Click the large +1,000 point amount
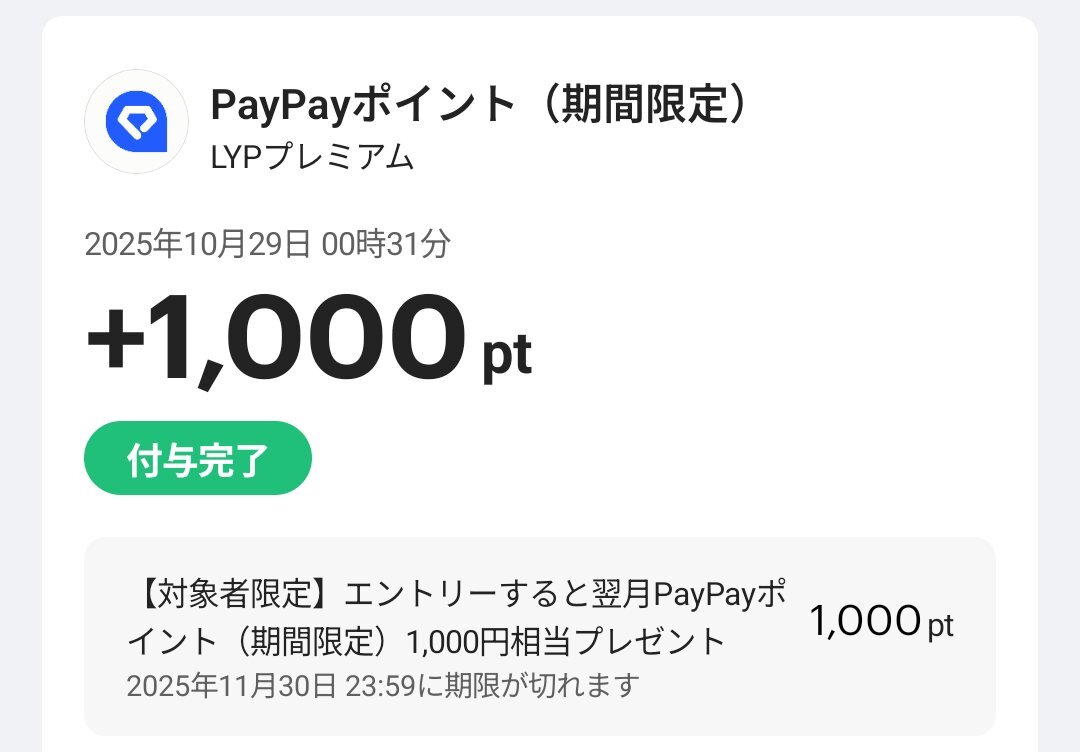Viewport: 1080px width, 752px height. point(276,340)
